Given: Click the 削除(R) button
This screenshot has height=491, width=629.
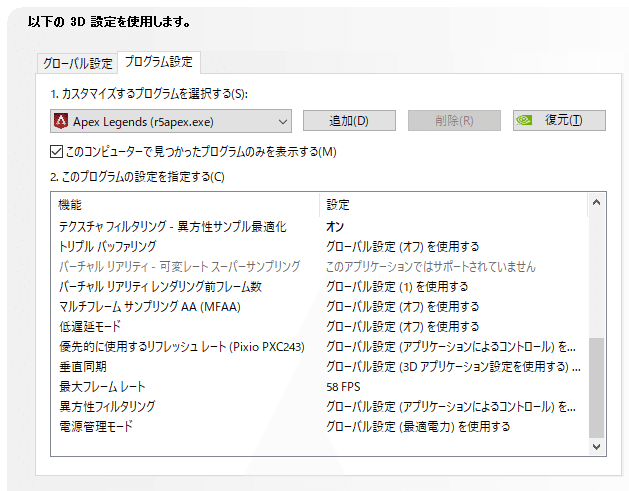Looking at the screenshot, I should (x=454, y=120).
